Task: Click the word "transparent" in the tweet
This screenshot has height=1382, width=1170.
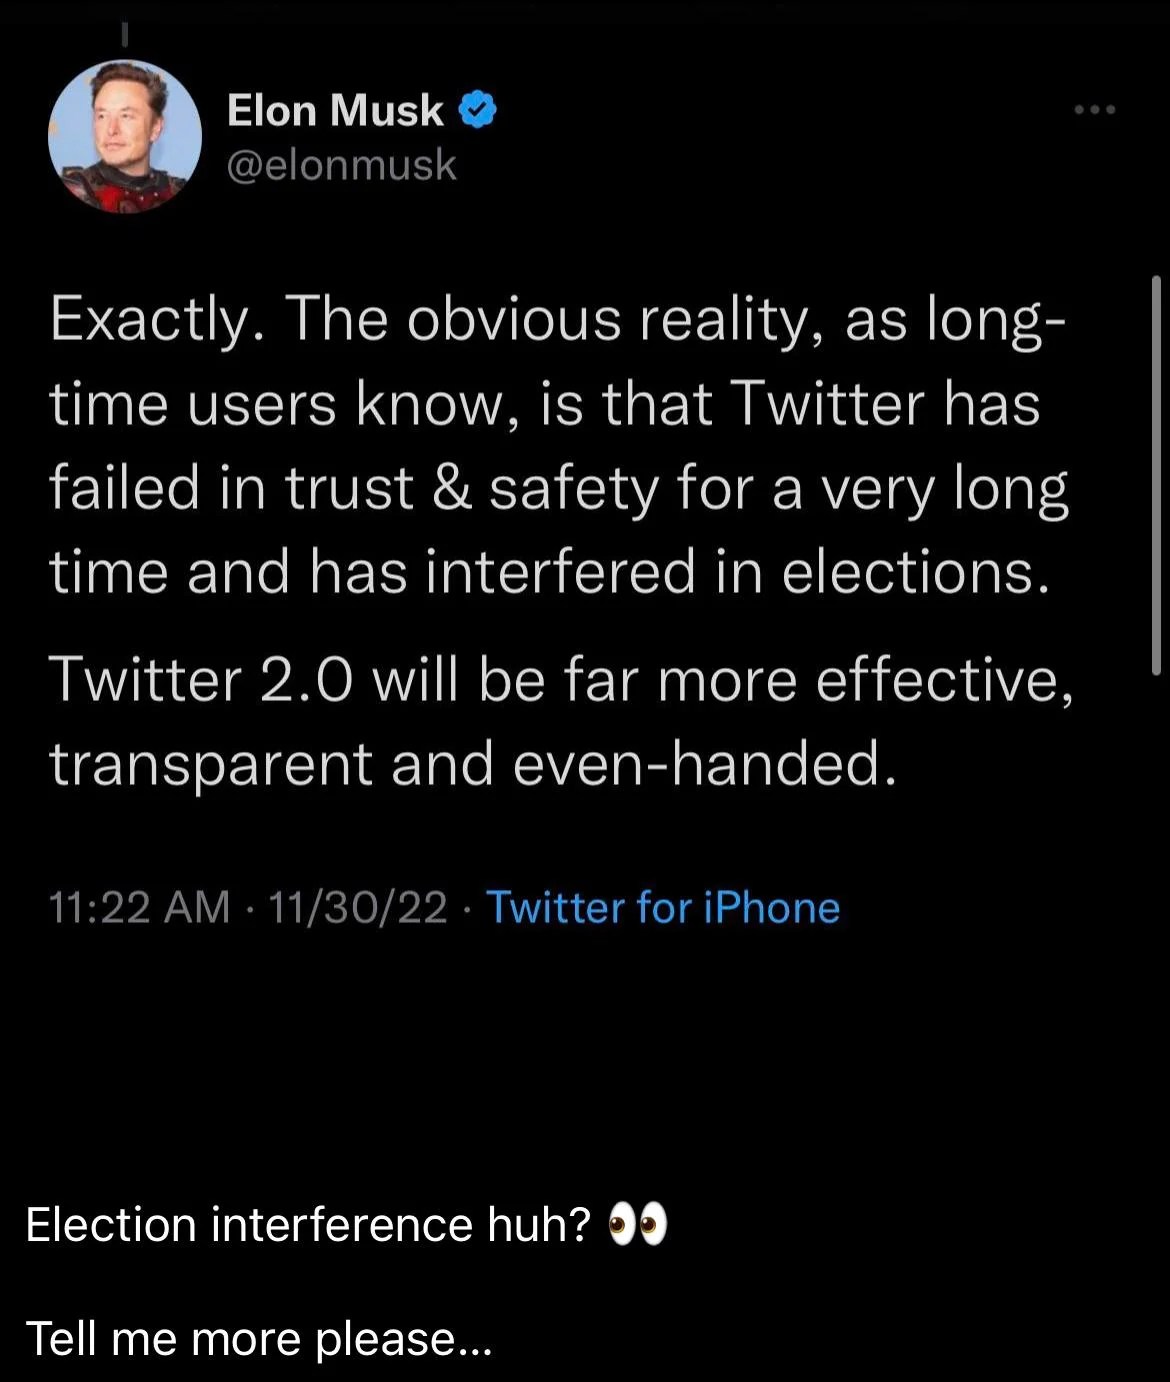Action: 211,766
